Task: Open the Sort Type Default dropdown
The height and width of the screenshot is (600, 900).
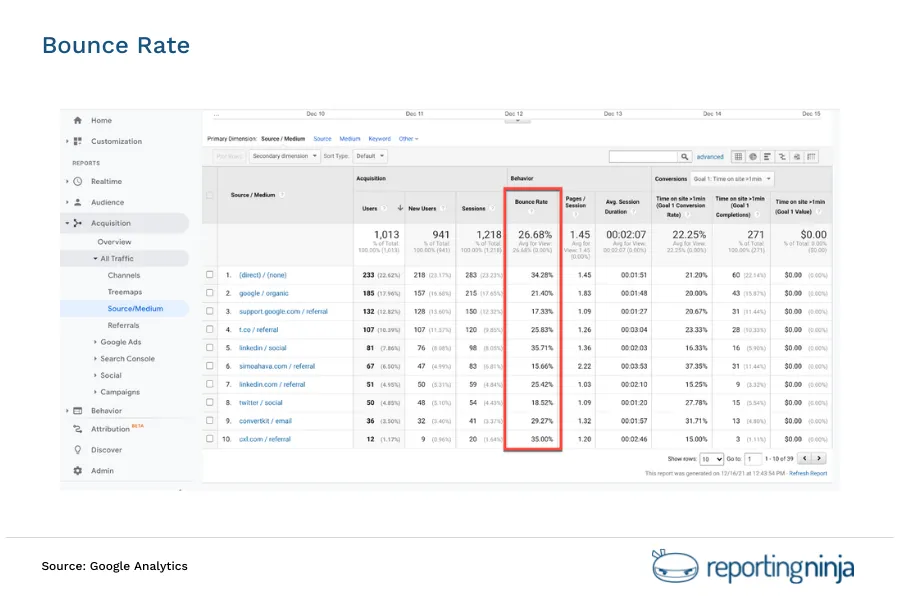Action: (371, 155)
